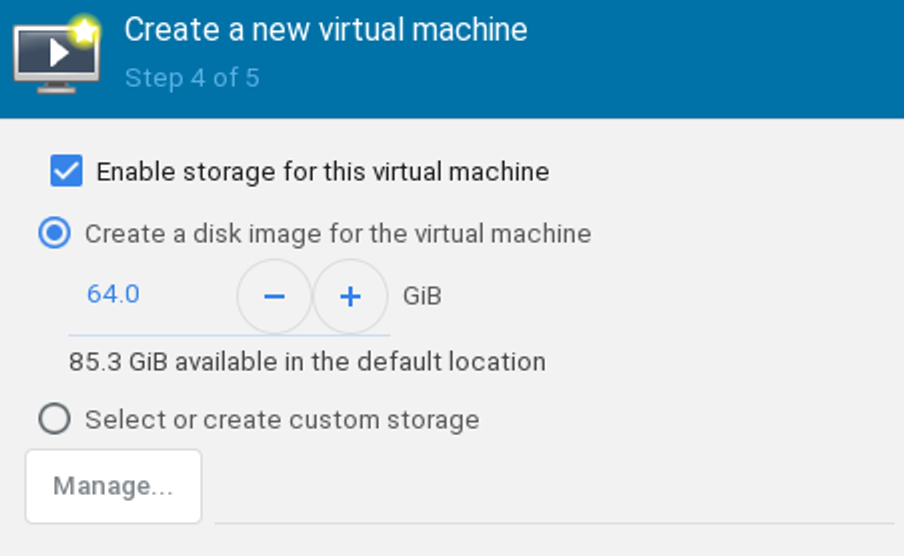
Task: Increase disk size with the plus button
Action: click(x=350, y=296)
